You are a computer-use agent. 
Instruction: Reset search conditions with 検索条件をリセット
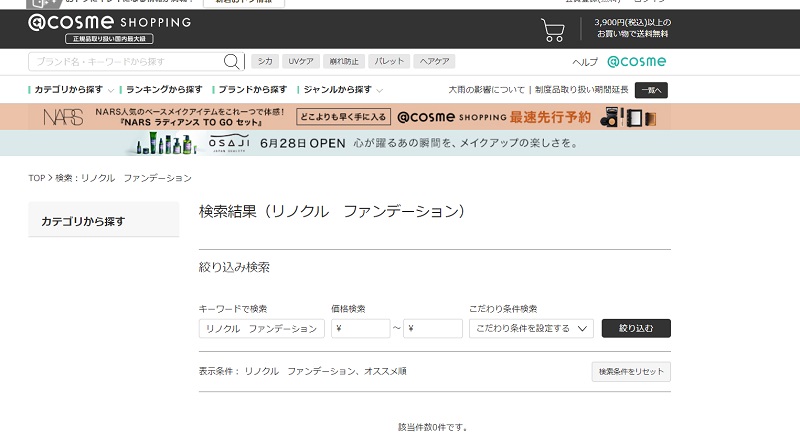(631, 372)
